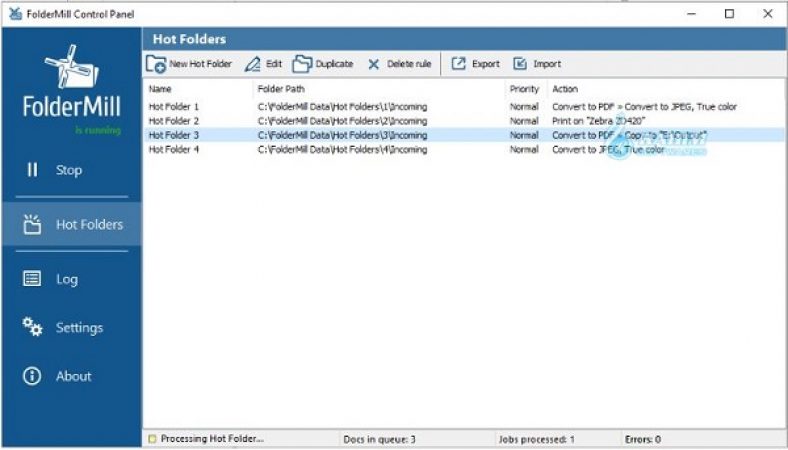This screenshot has height=450, width=788.
Task: Select the Hot Folder 2 row name
Action: pyautogui.click(x=174, y=121)
